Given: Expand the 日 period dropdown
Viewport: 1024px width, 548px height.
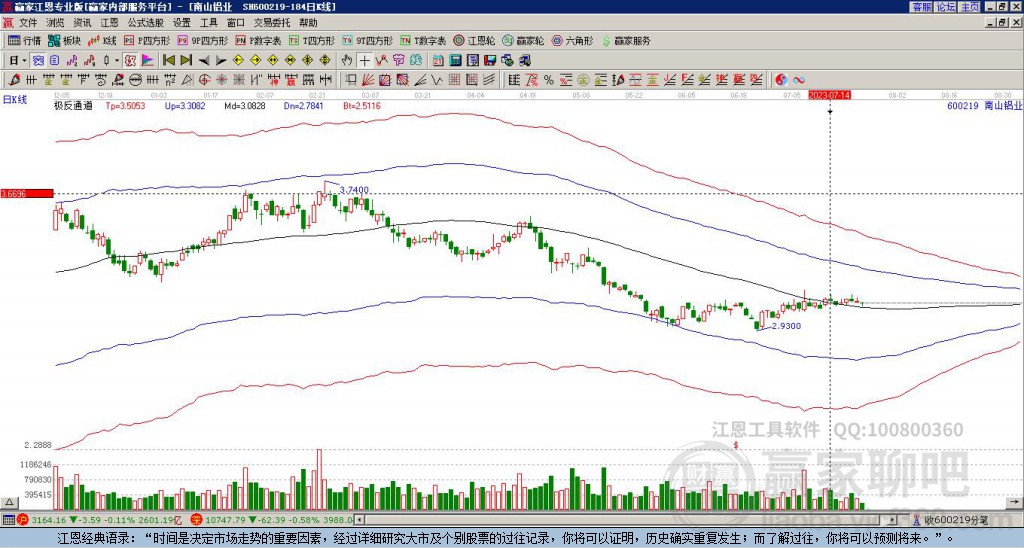Looking at the screenshot, I should (x=15, y=60).
